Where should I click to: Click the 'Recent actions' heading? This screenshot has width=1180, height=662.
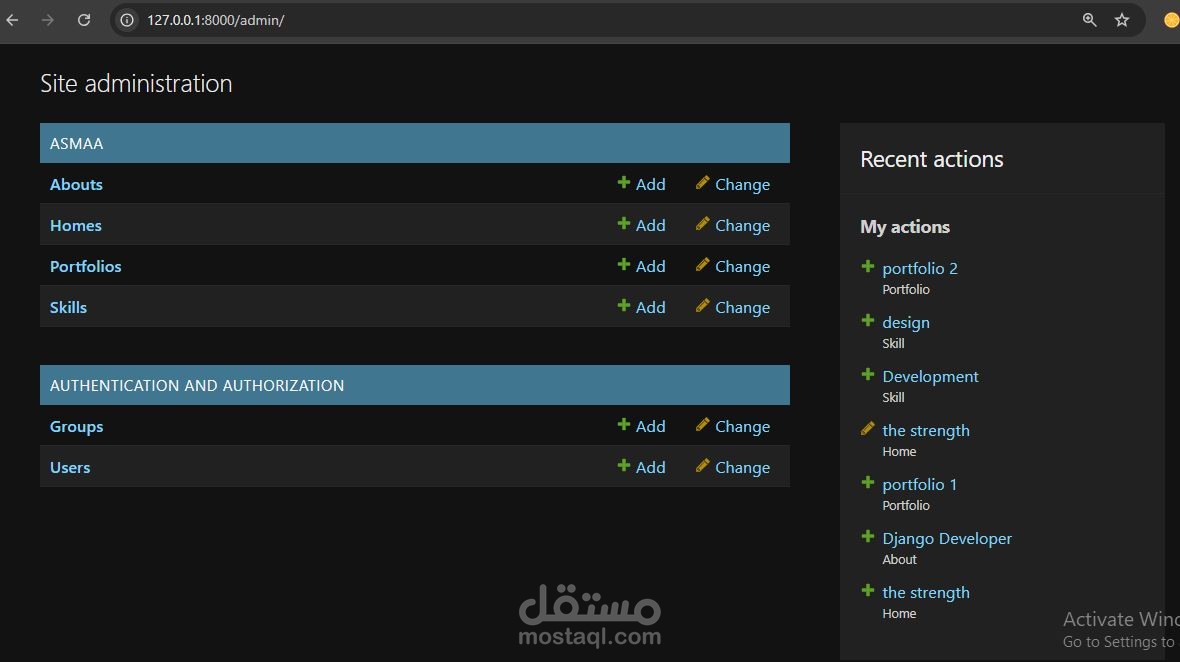click(932, 159)
